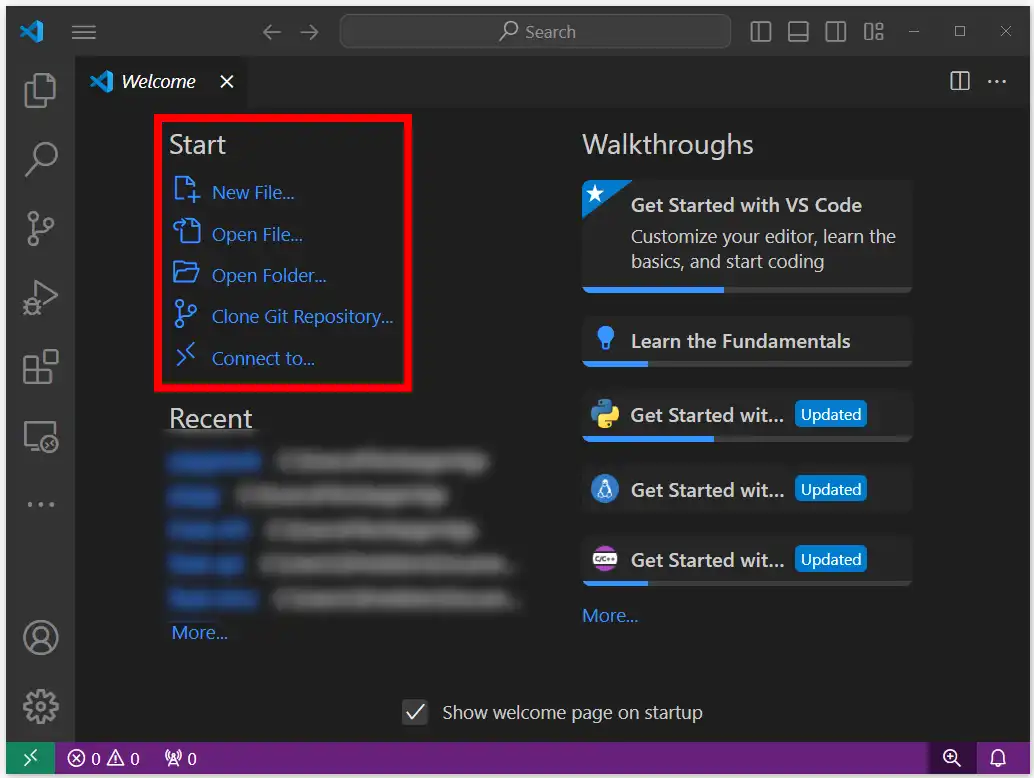Click the zoom magnifier in status bar
Image resolution: width=1034 pixels, height=778 pixels.
coord(951,758)
